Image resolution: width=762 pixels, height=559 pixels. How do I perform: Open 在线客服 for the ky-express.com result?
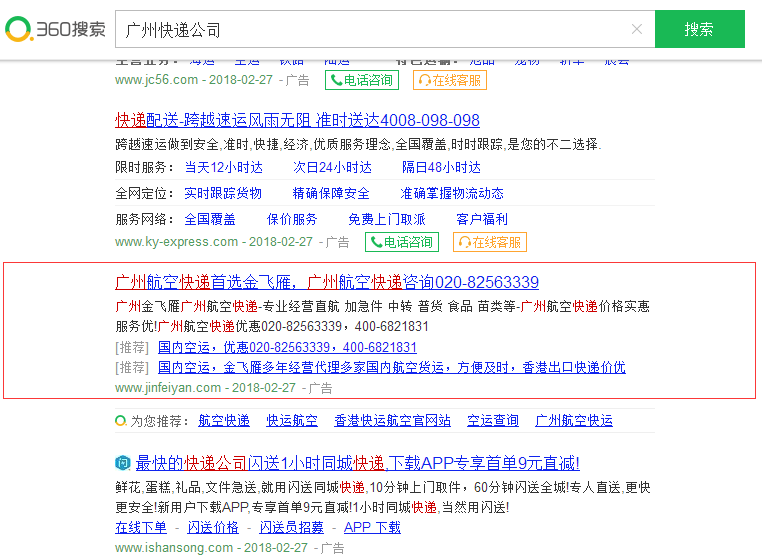(490, 242)
